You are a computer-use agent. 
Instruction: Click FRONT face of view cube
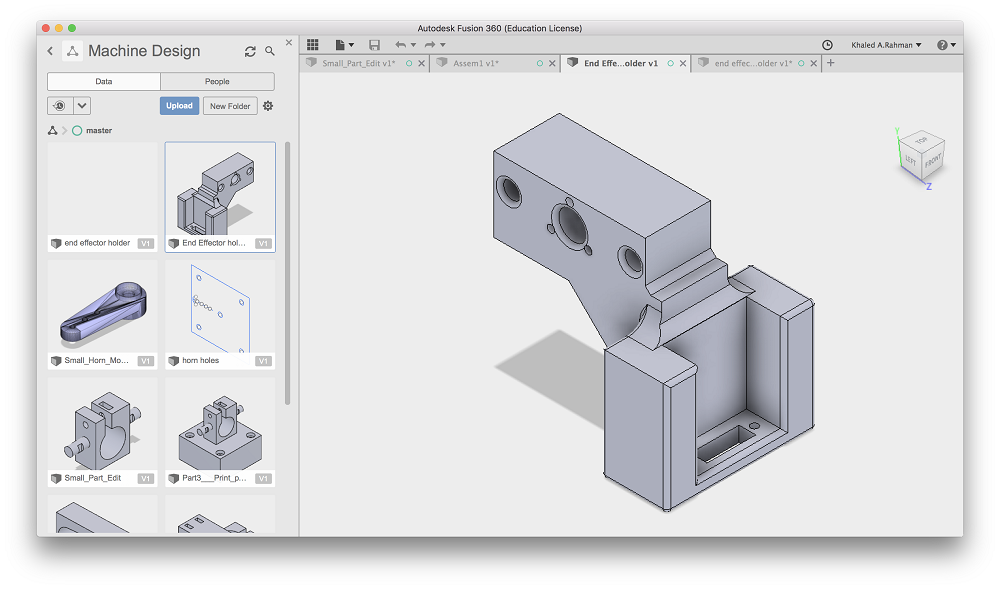933,160
